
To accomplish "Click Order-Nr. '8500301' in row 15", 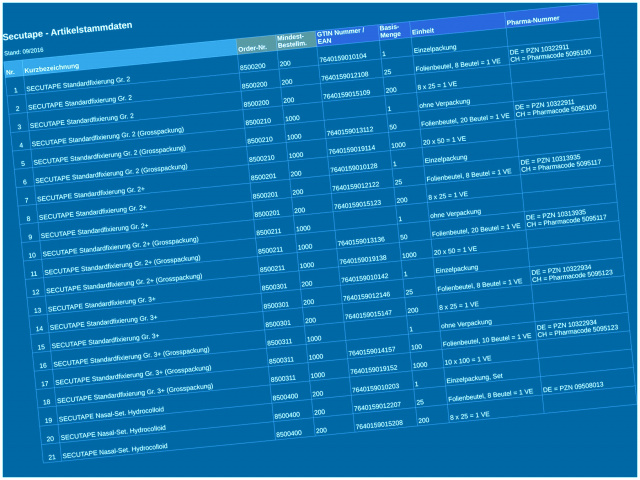I will (278, 324).
